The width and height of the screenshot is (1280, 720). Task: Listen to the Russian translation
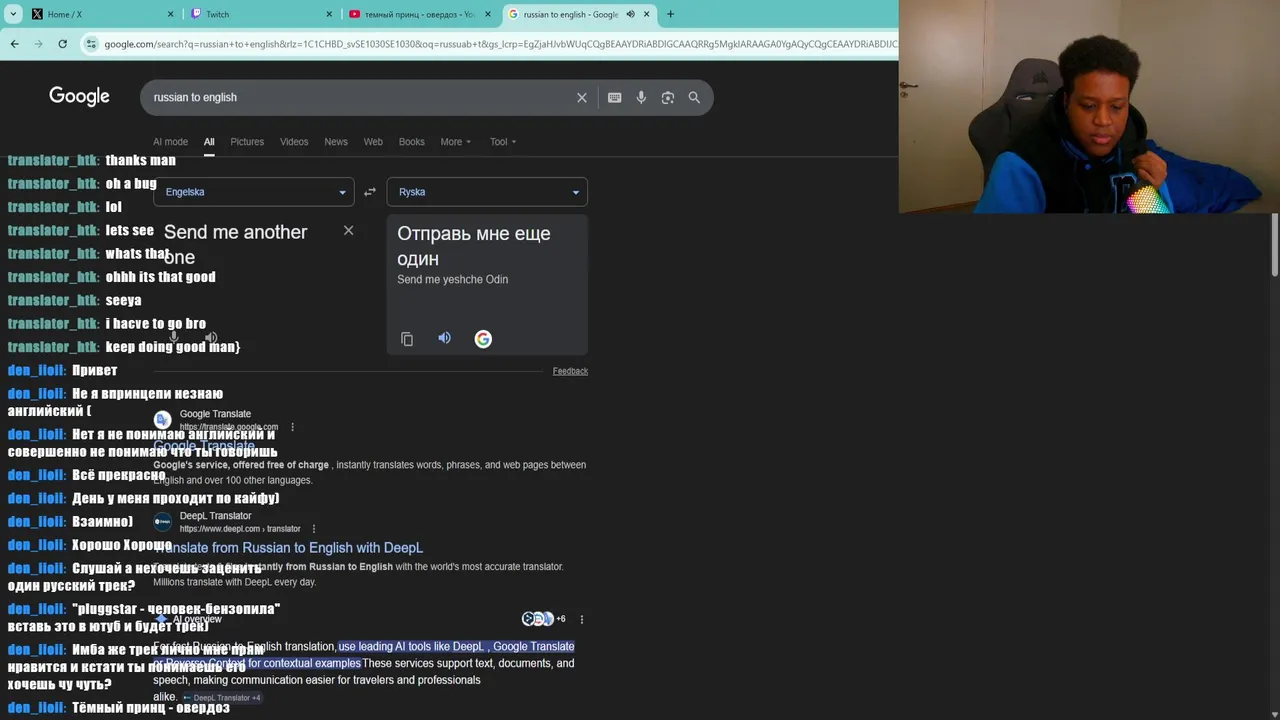(x=444, y=338)
